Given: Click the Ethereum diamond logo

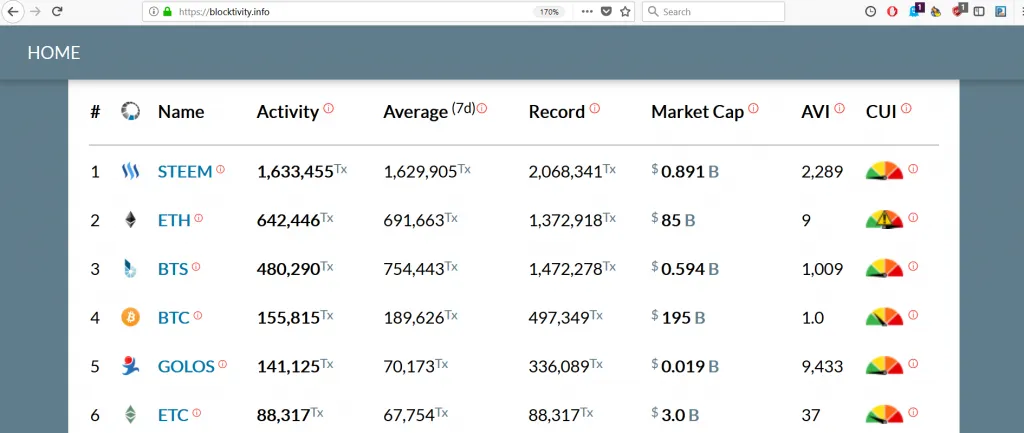Looking at the screenshot, I should (x=131, y=219).
